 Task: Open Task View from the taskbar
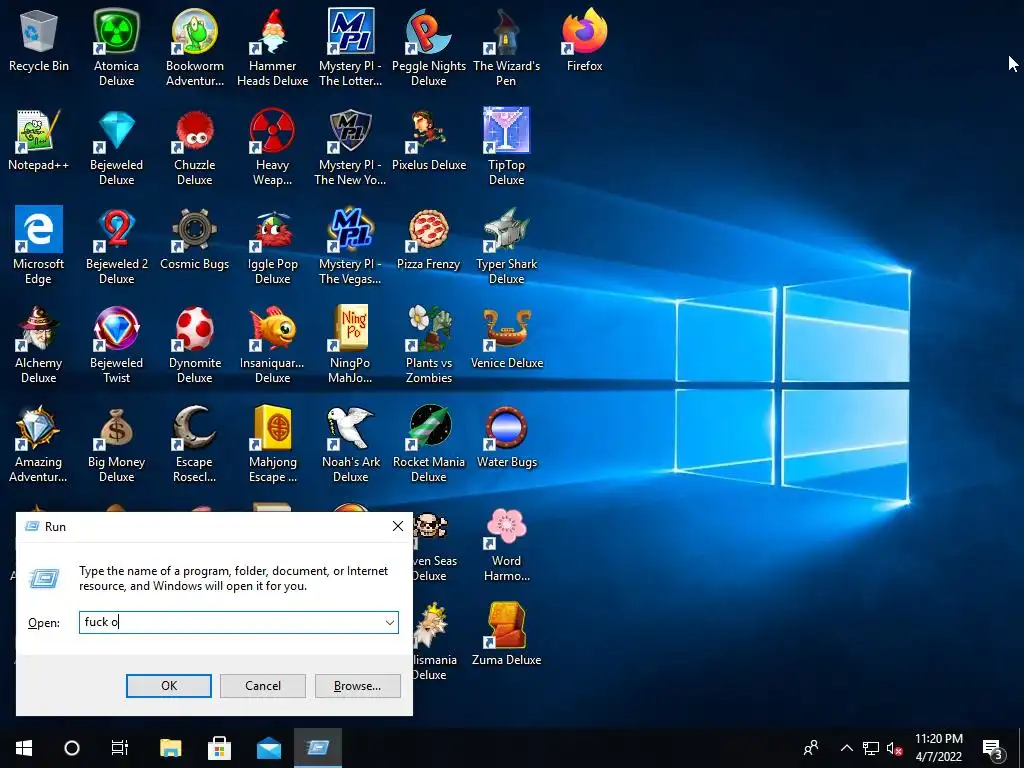120,748
